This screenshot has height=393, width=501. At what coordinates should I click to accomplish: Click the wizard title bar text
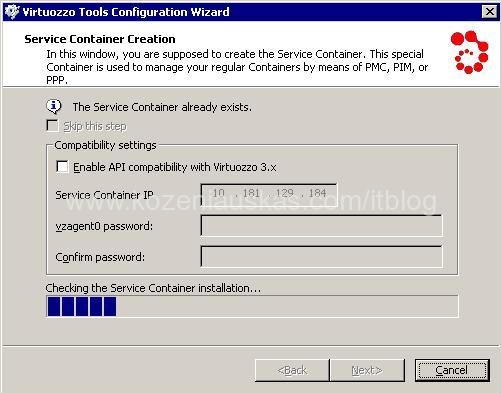(x=126, y=12)
